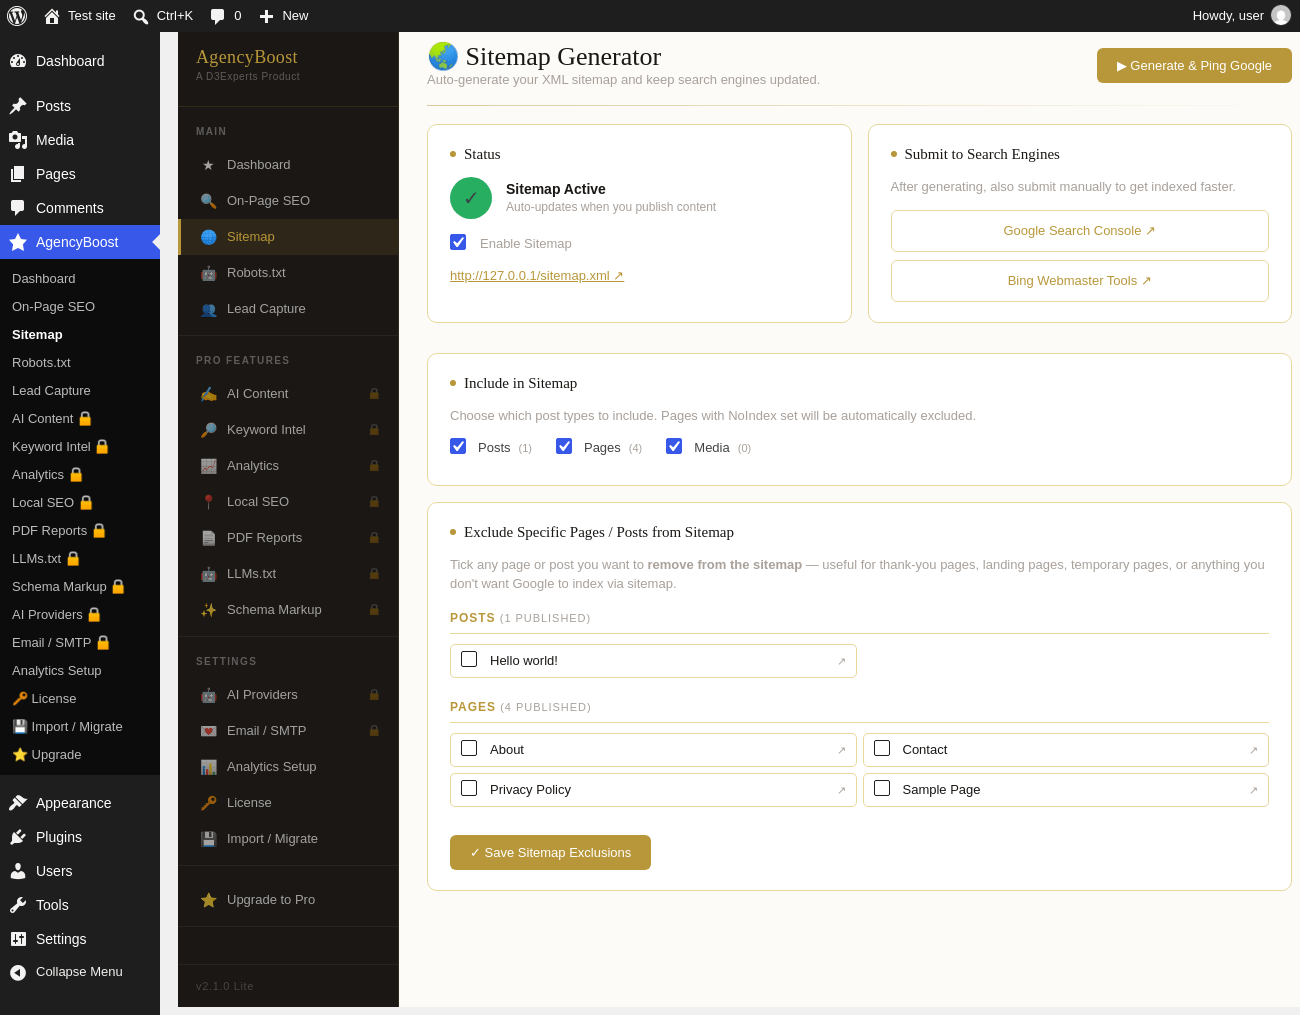Click the WordPress logo icon
Image resolution: width=1300 pixels, height=1015 pixels.
coord(17,16)
